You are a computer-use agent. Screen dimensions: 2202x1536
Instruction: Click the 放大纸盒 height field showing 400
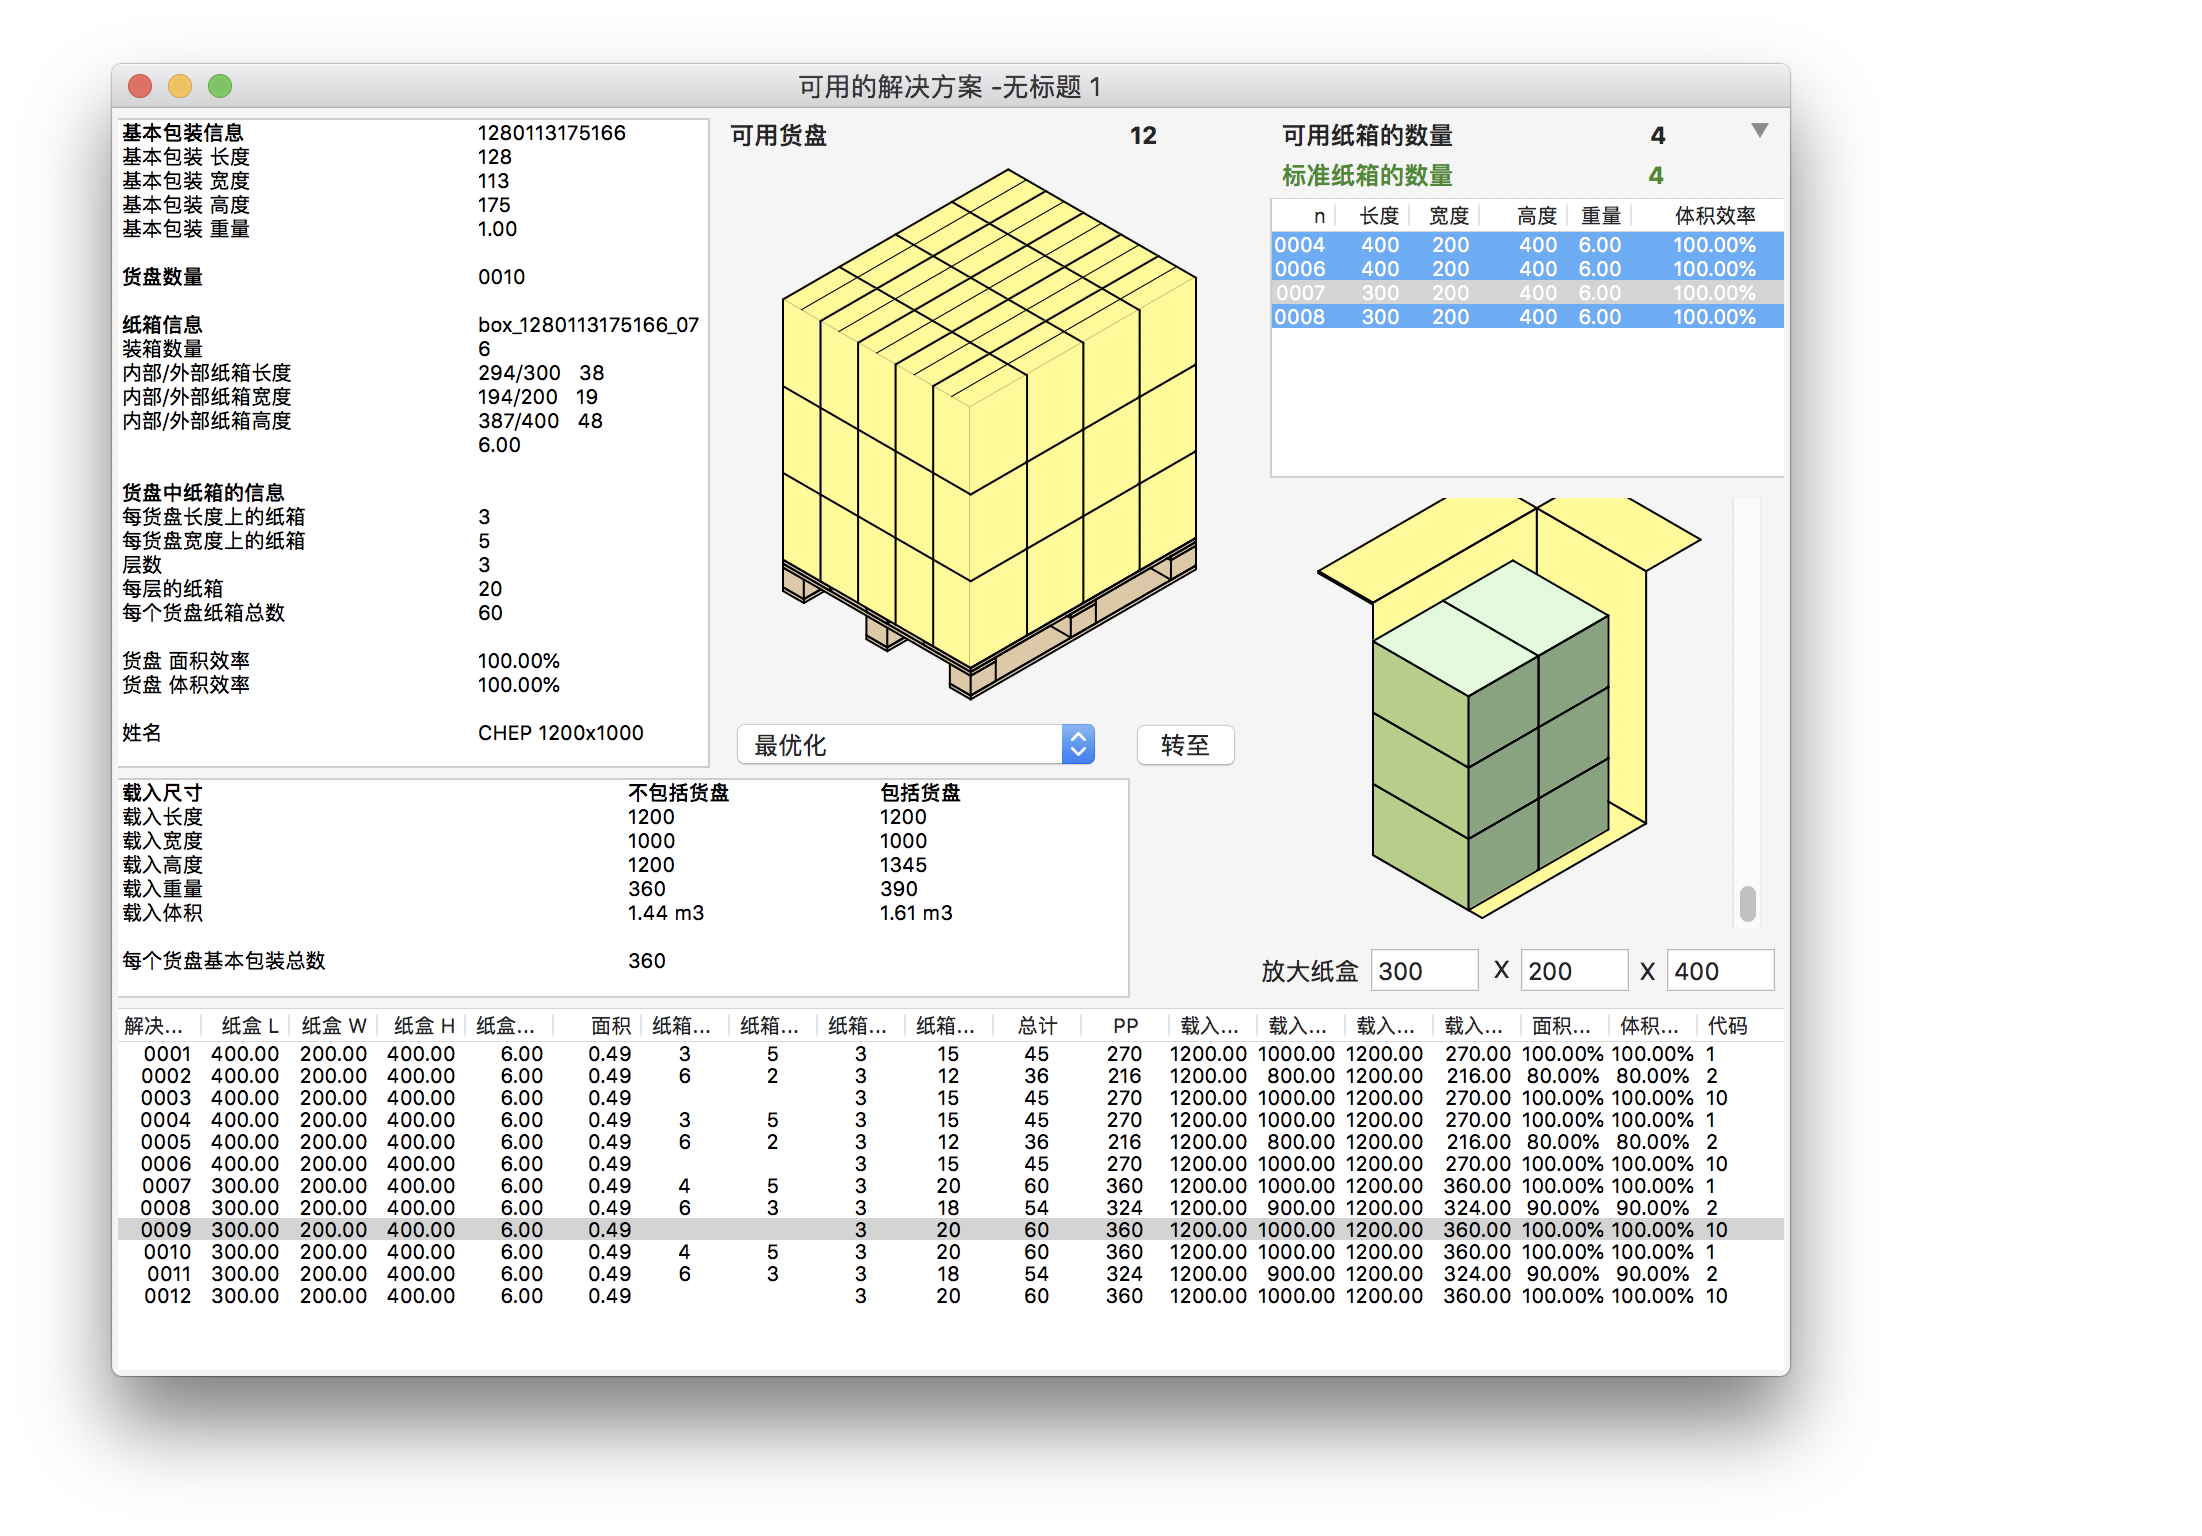[1720, 971]
